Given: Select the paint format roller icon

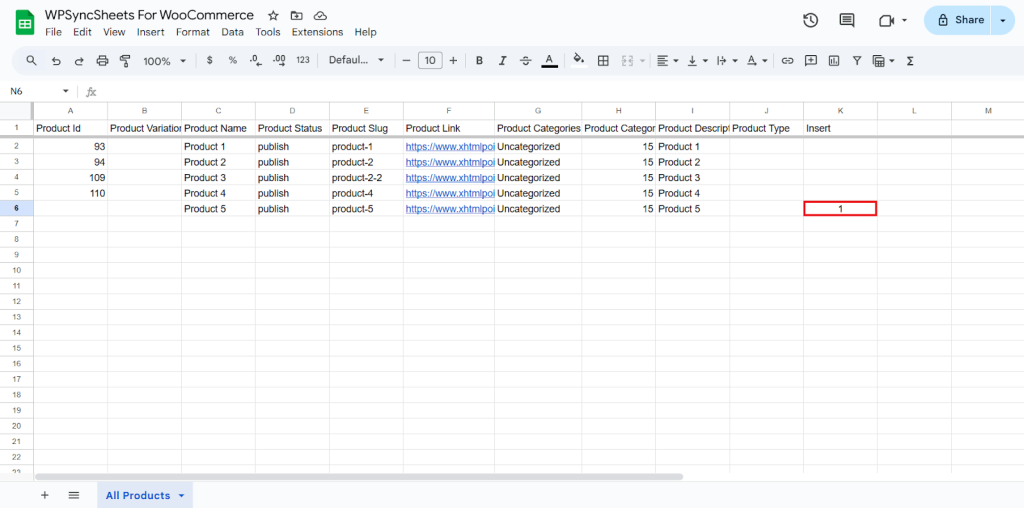Looking at the screenshot, I should [x=125, y=61].
